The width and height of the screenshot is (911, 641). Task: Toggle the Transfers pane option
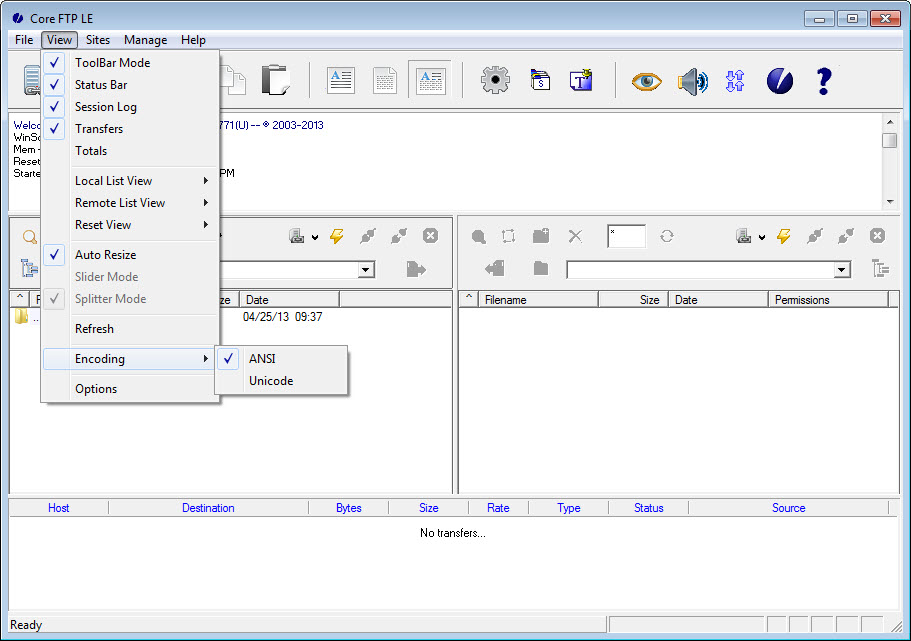(130, 129)
